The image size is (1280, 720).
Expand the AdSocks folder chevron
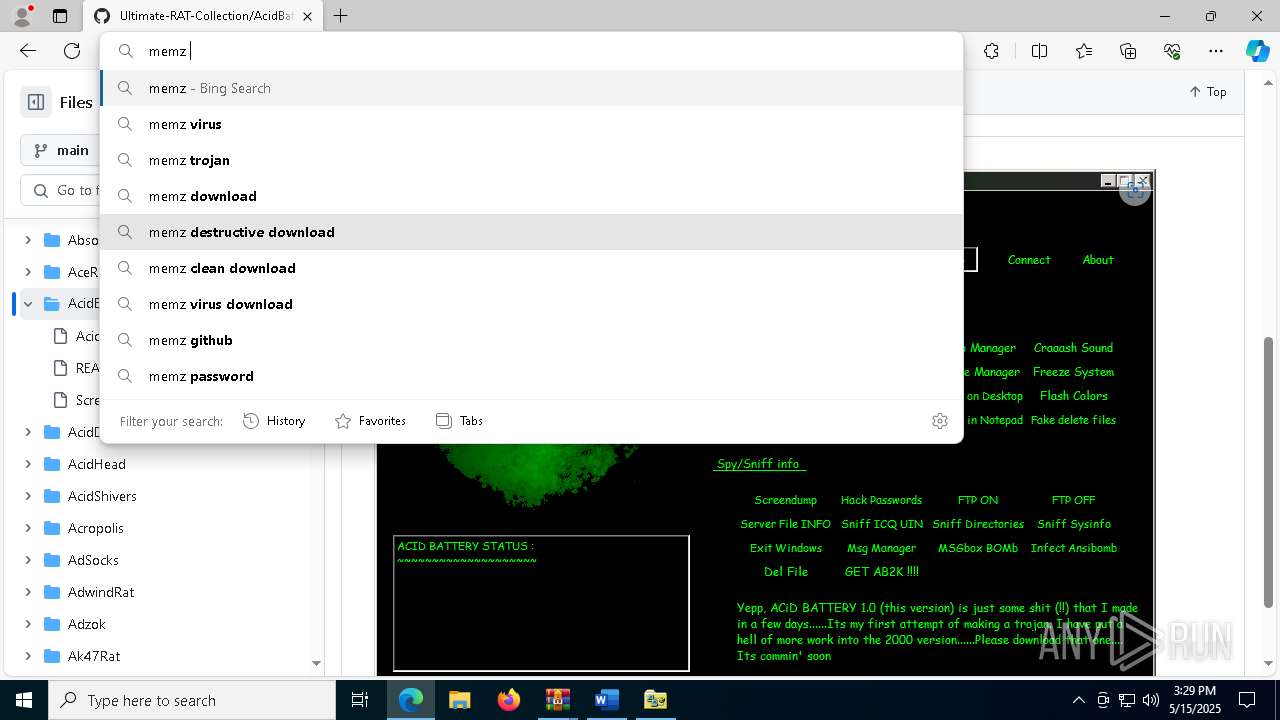point(28,560)
